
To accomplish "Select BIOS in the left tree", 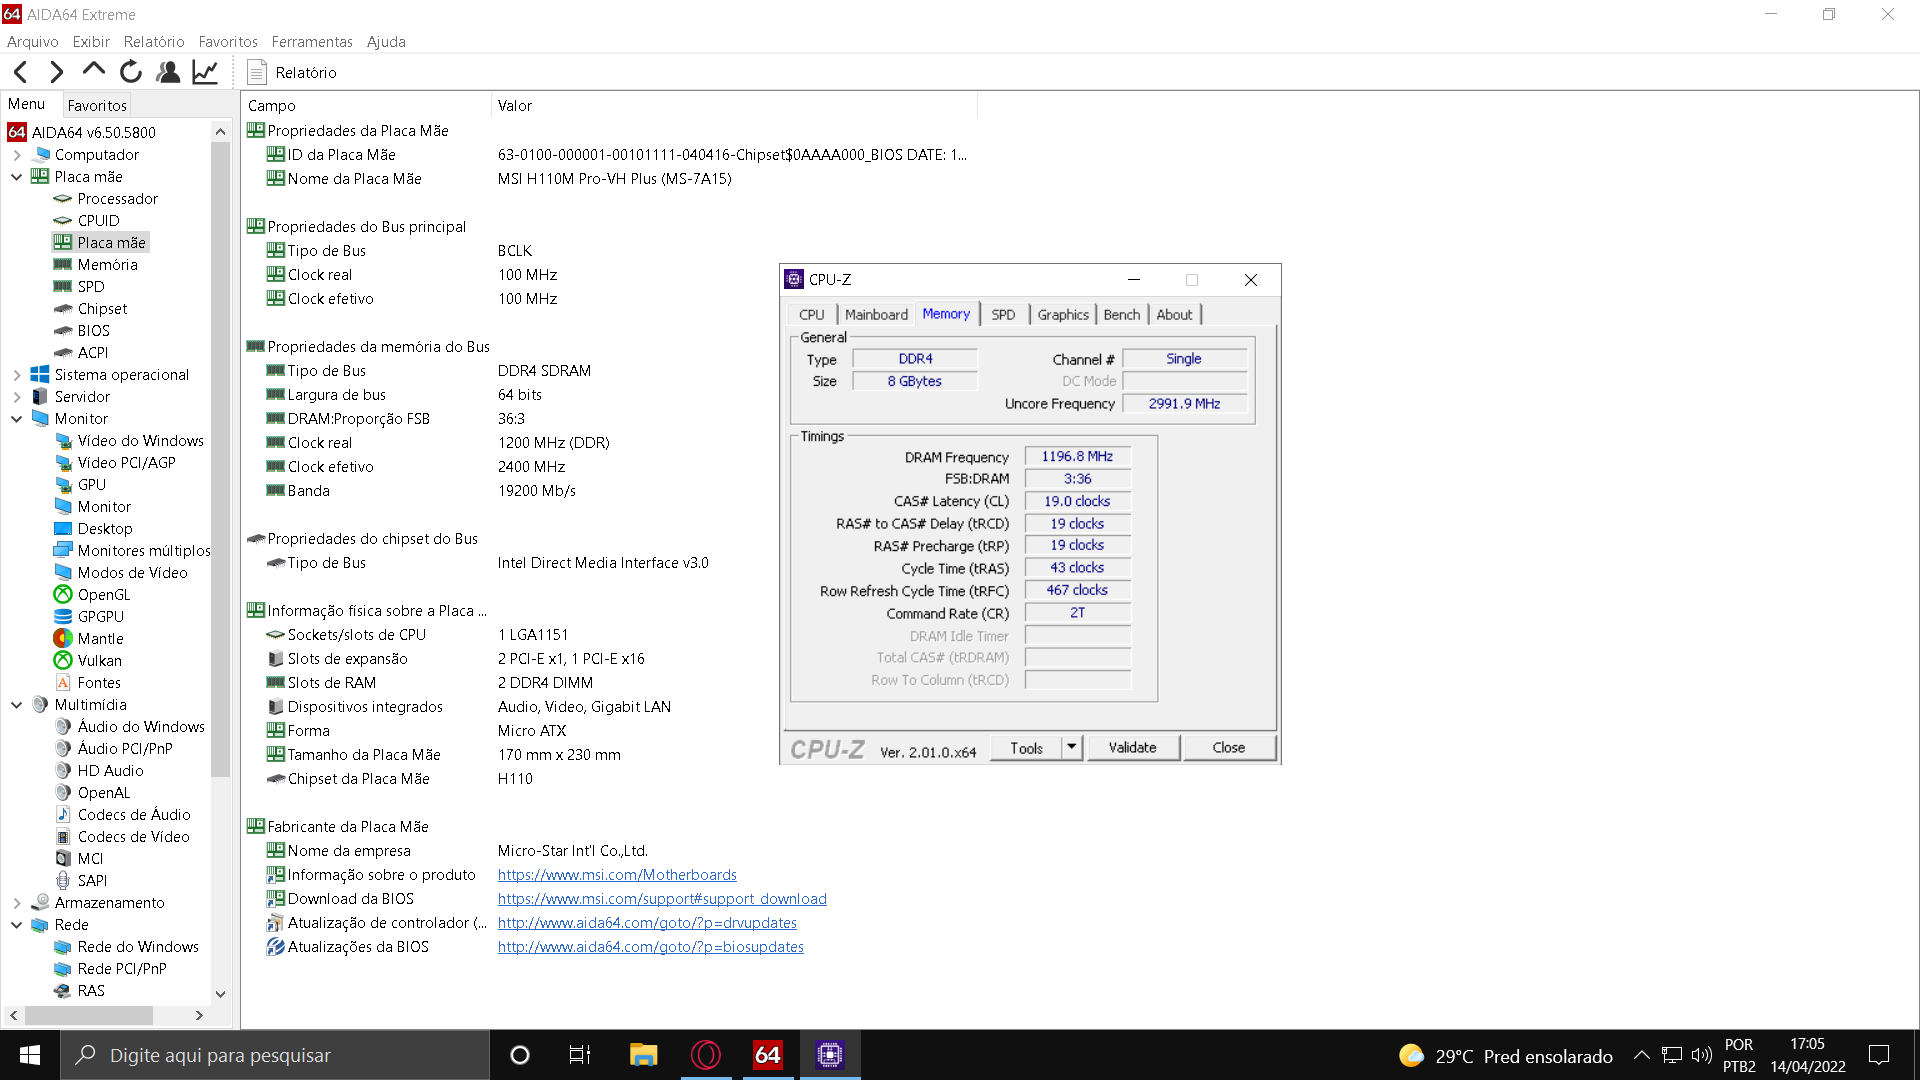I will (93, 330).
